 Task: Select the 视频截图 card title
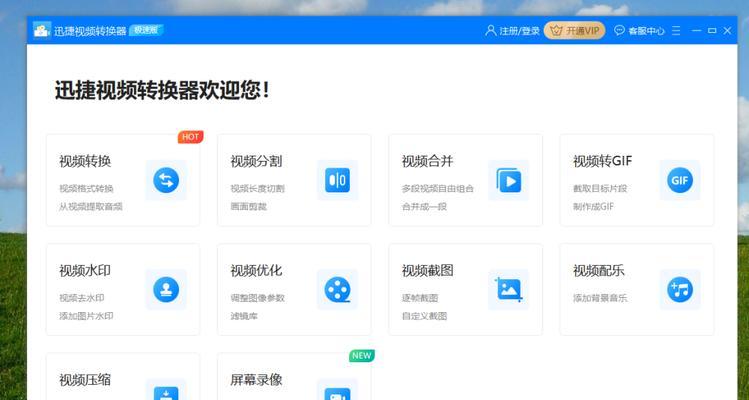(427, 270)
